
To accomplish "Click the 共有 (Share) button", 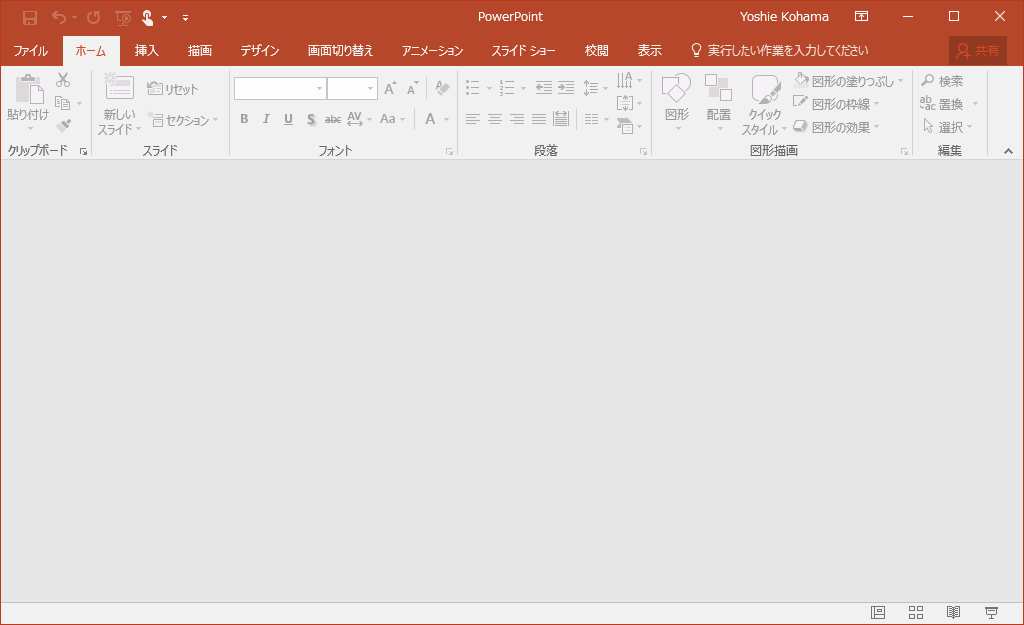I will (x=978, y=50).
